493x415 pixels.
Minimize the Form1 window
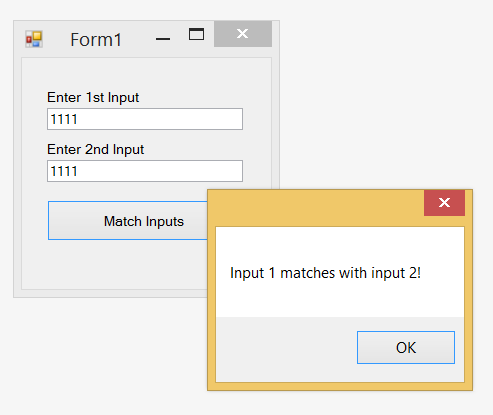pyautogui.click(x=163, y=39)
